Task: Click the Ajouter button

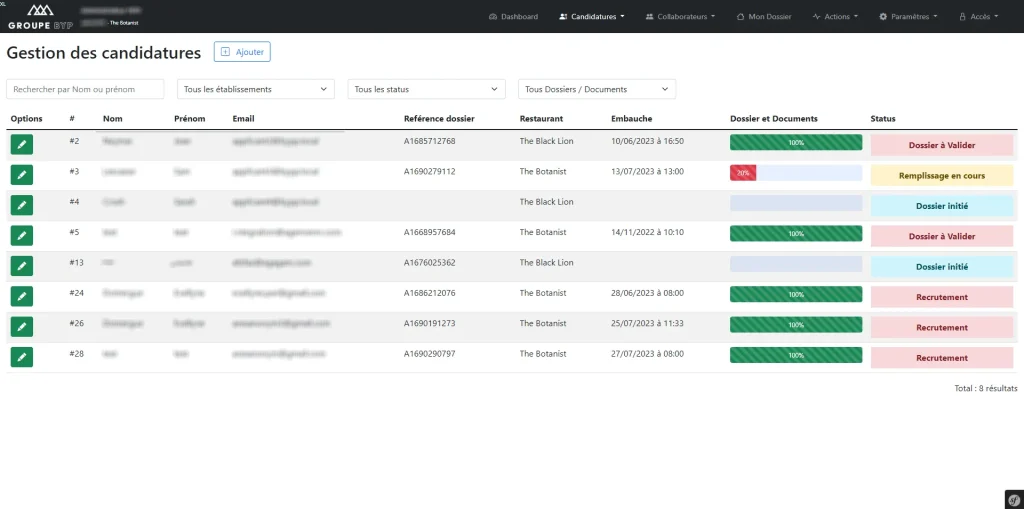Action: [x=242, y=52]
